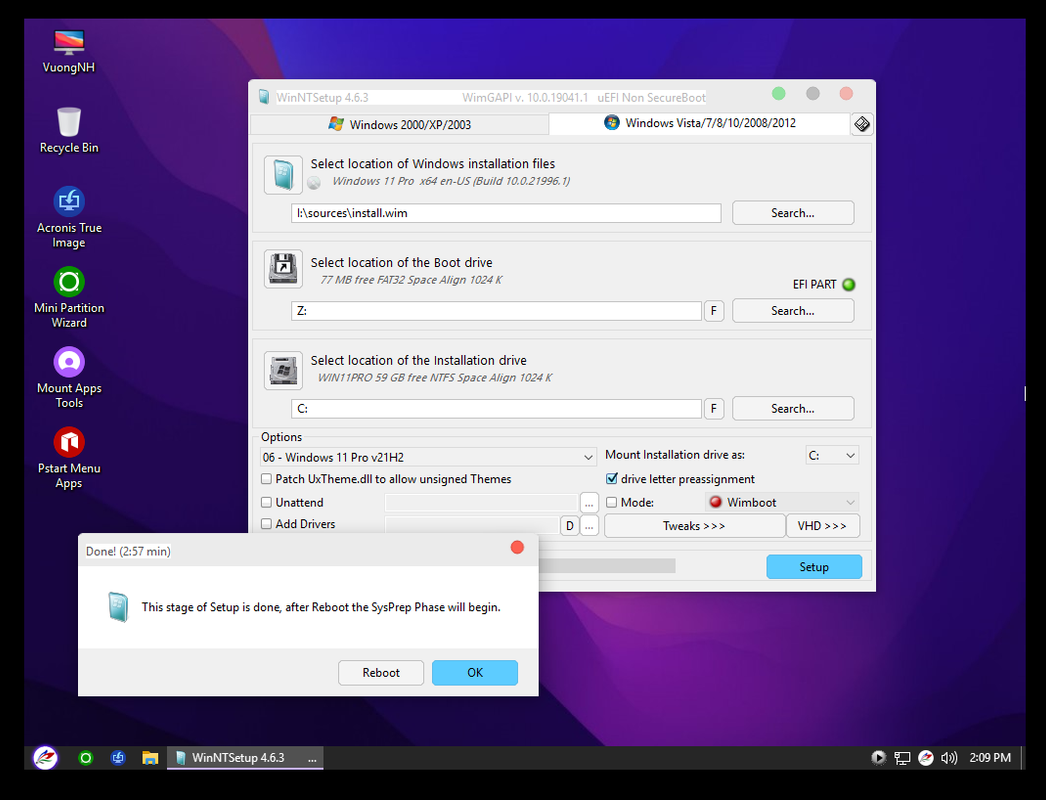1046x800 pixels.
Task: Open the Start menu button on taskbar
Action: (45, 757)
